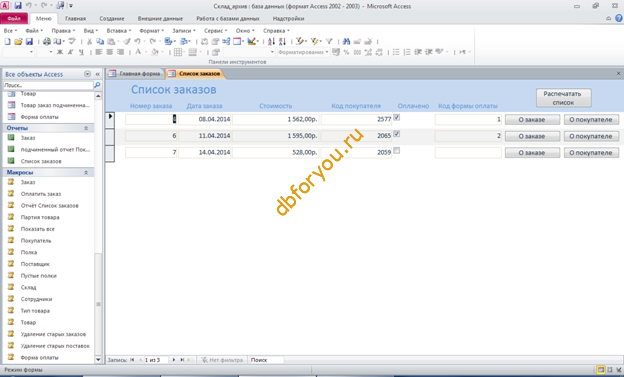The height and width of the screenshot is (377, 624).
Task: Toggle Оплачено checkbox for order 6
Action: (x=396, y=134)
